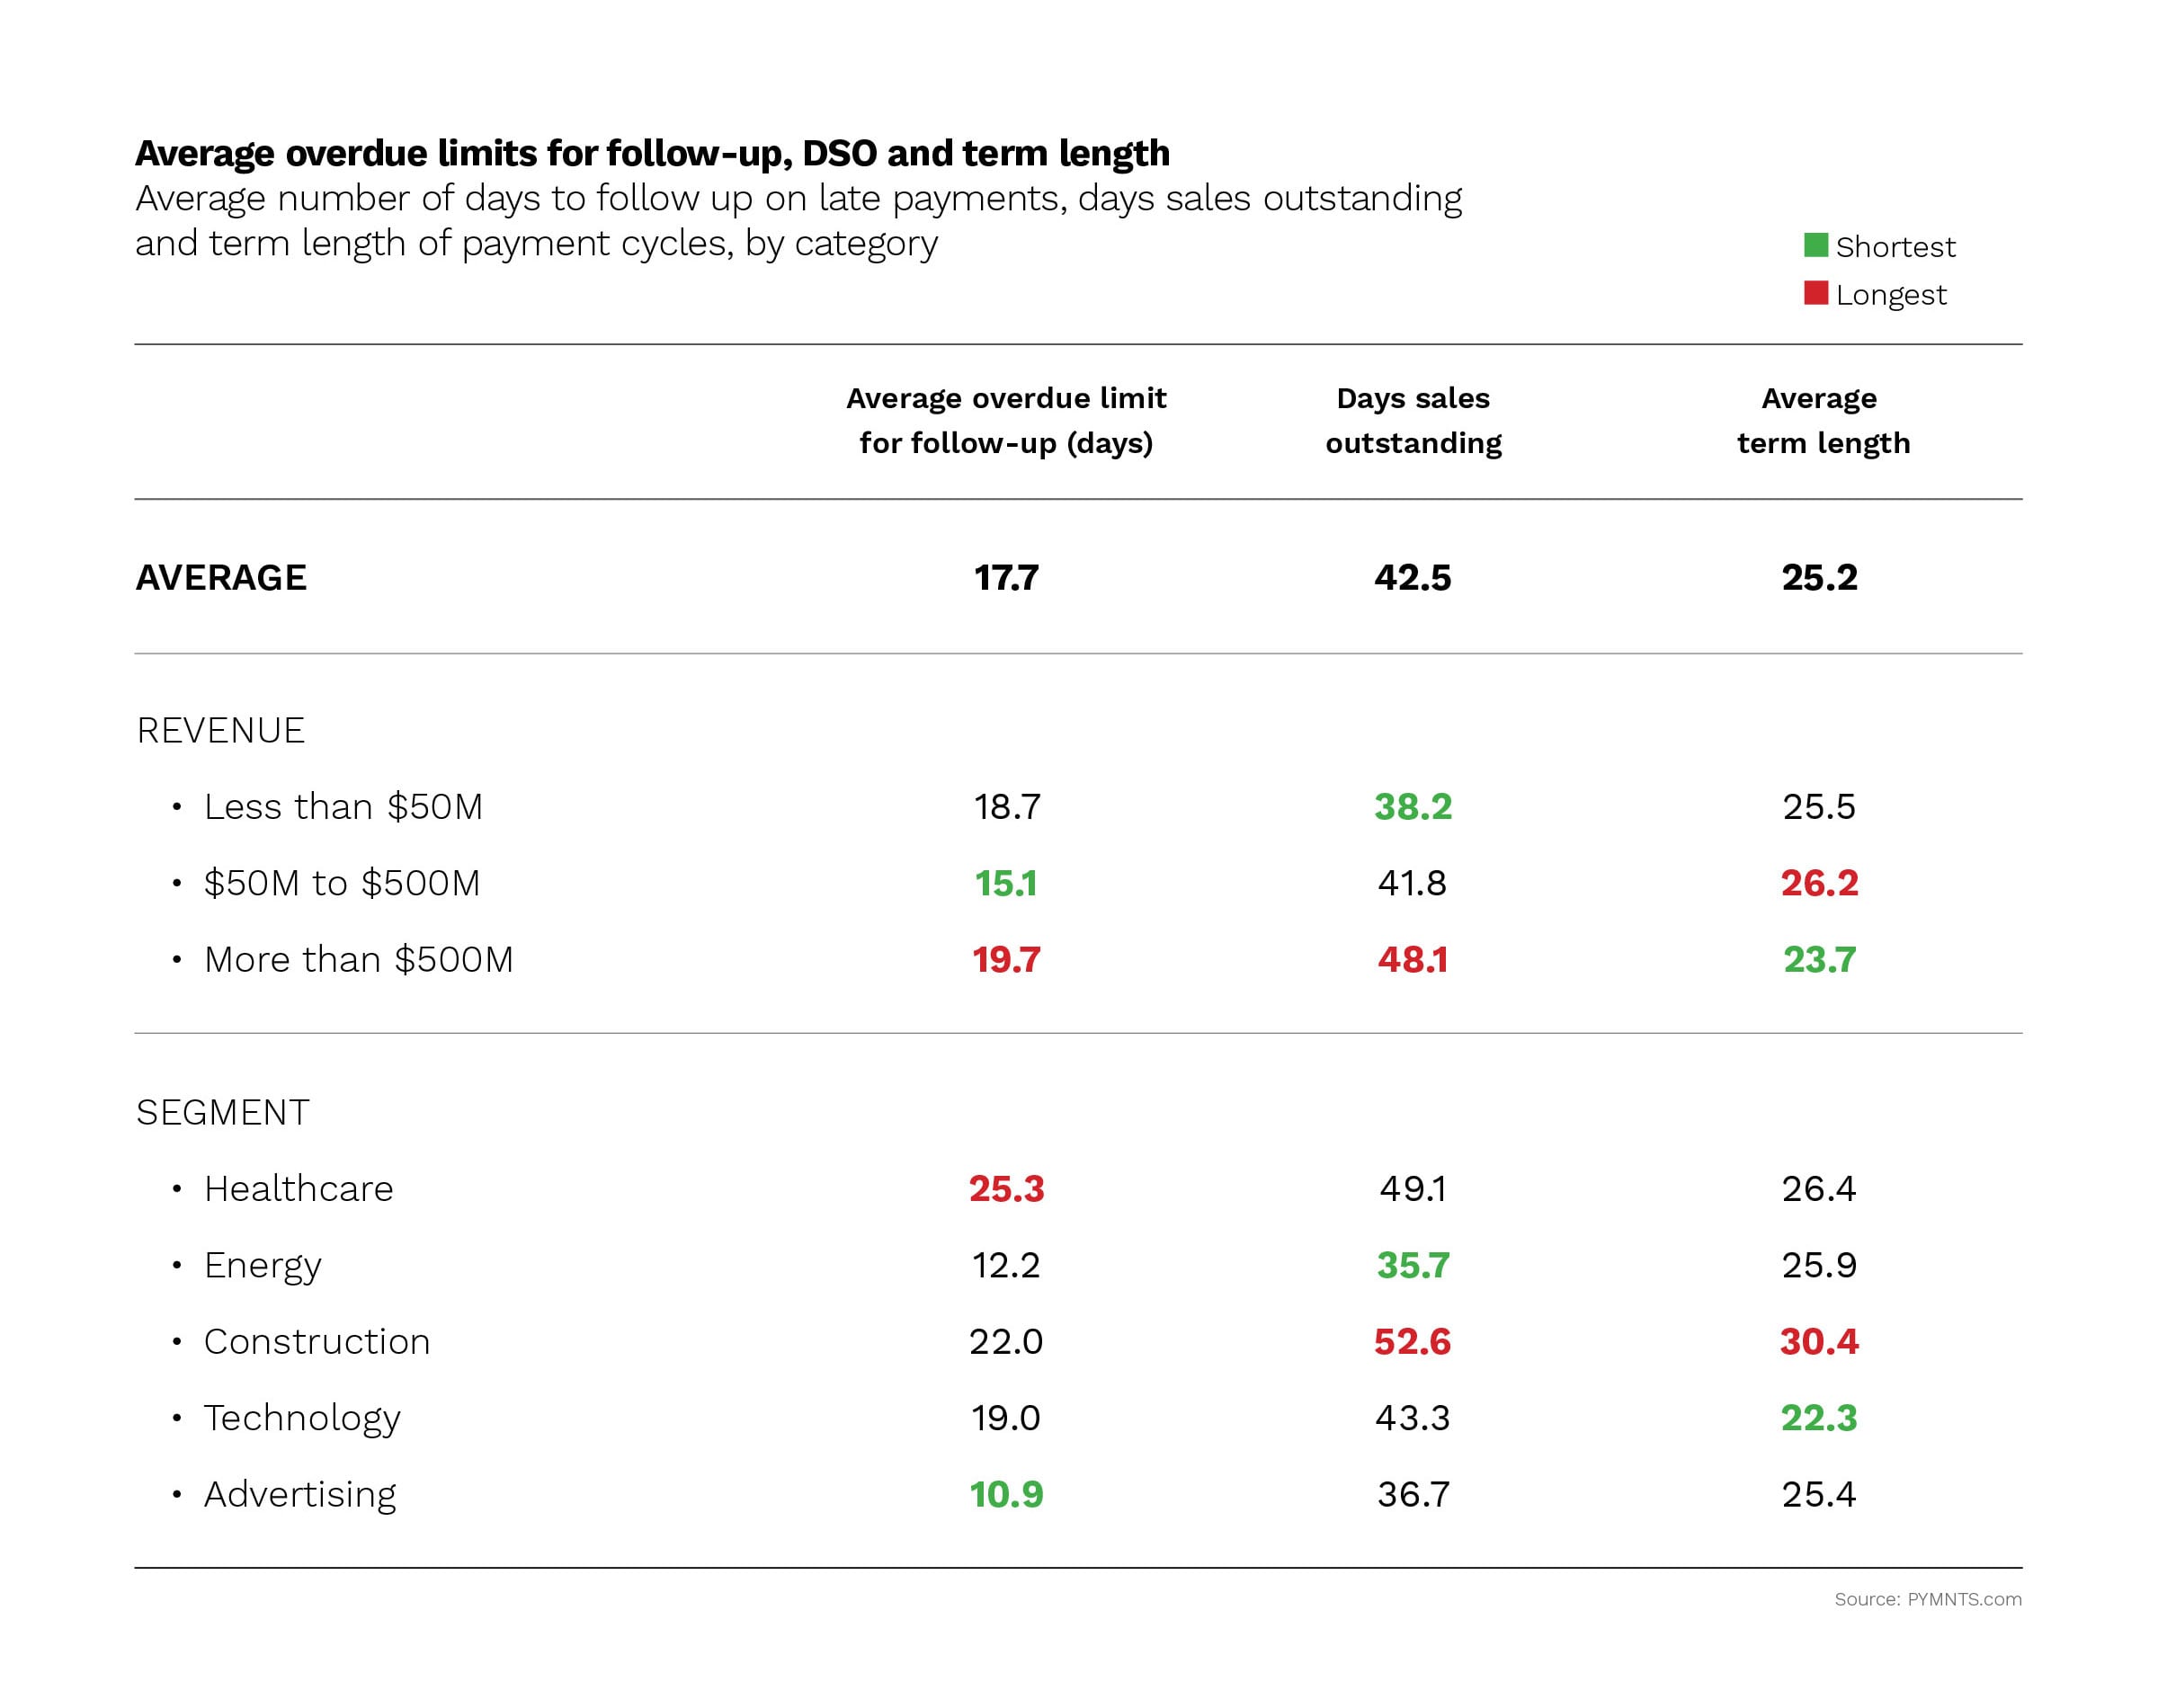
Task: Select the More than $500M row label
Action: [x=358, y=960]
